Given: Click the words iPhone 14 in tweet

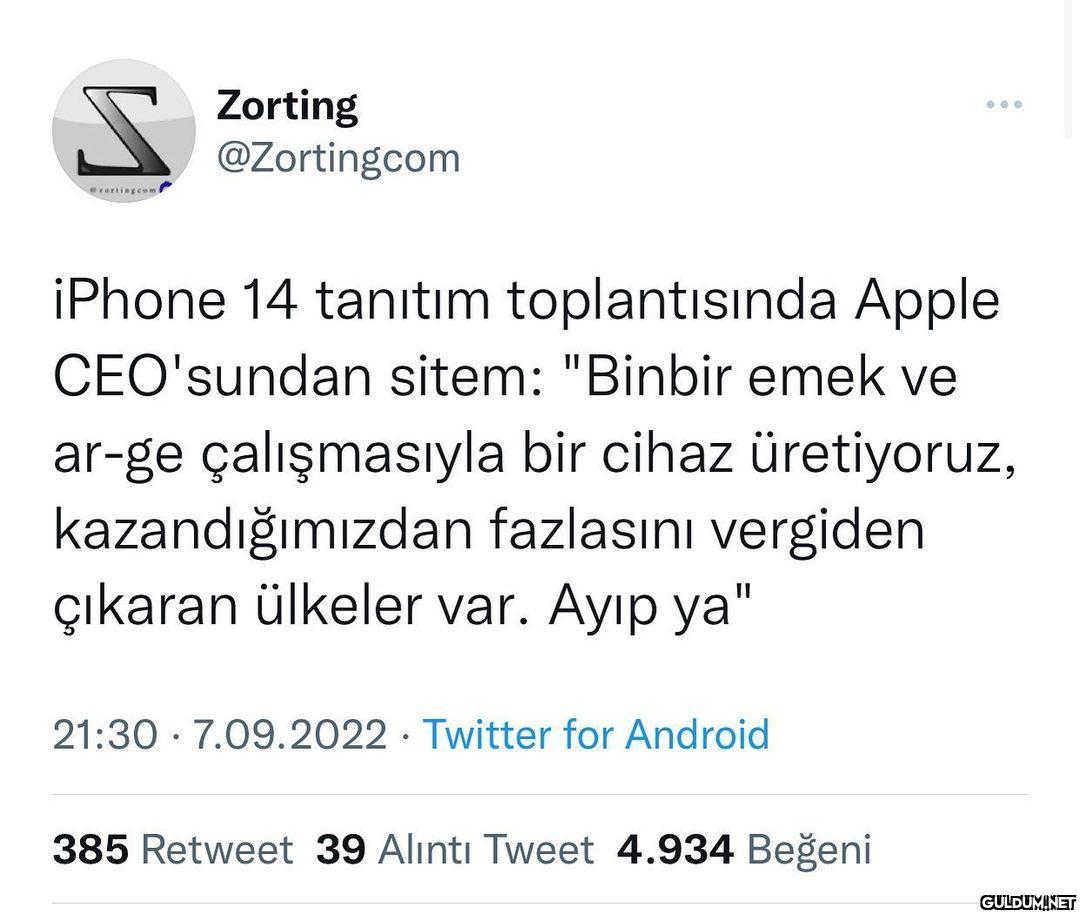Looking at the screenshot, I should (176, 301).
